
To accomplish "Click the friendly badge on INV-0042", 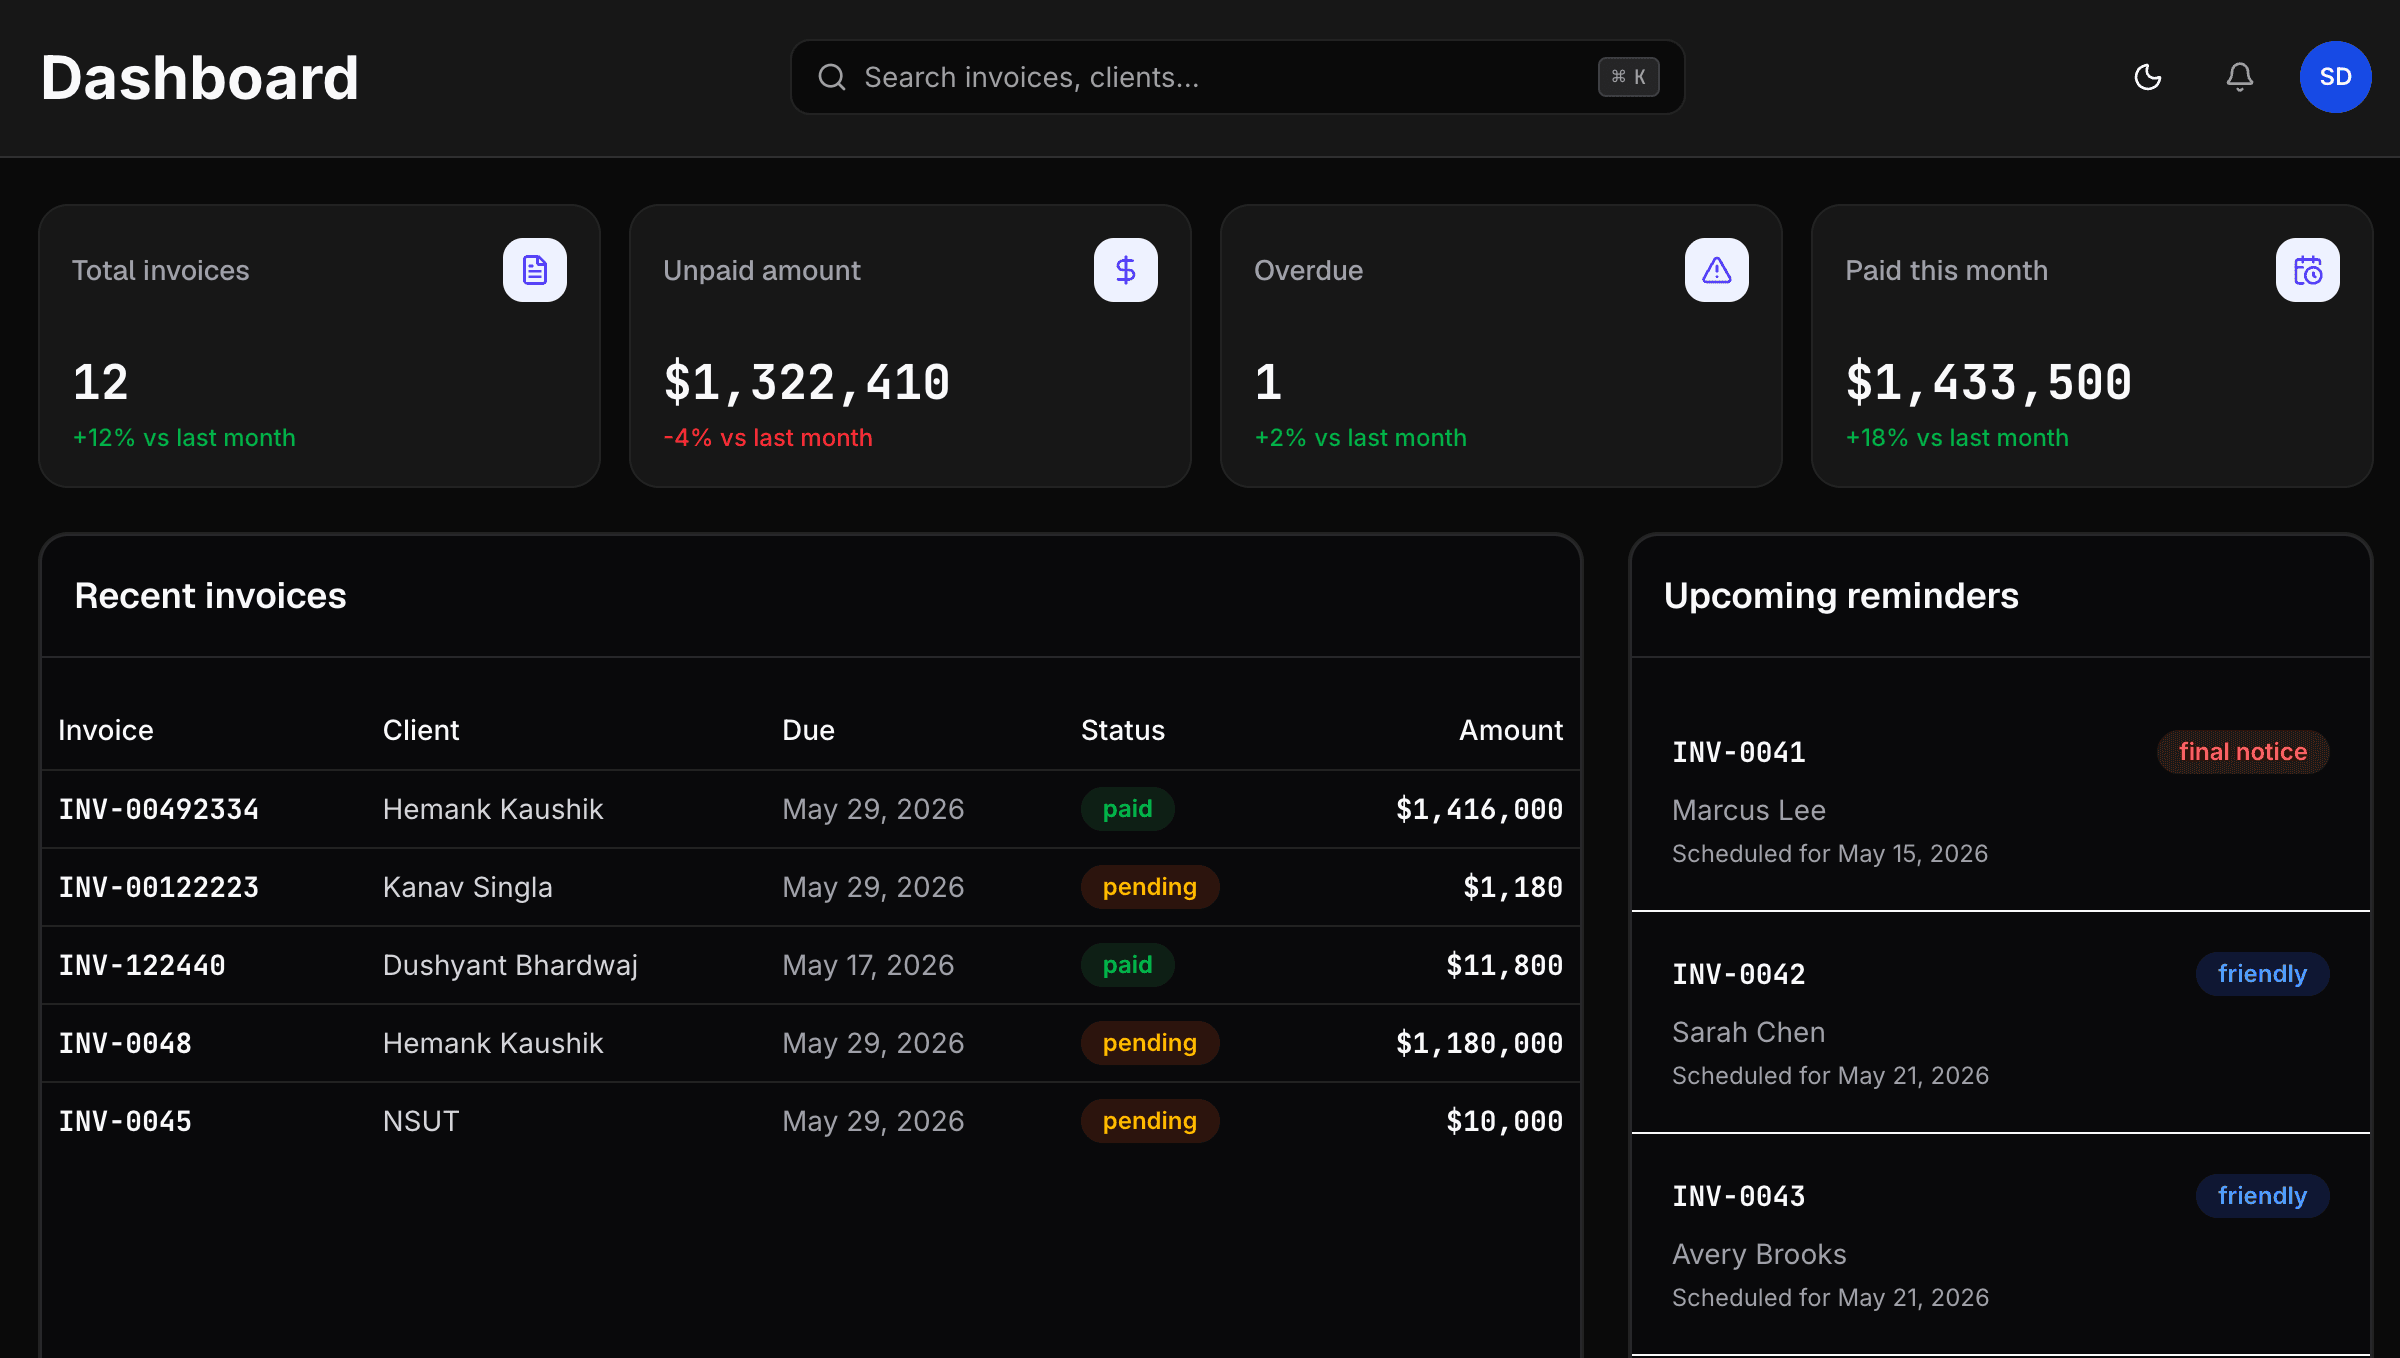I will click(2262, 974).
